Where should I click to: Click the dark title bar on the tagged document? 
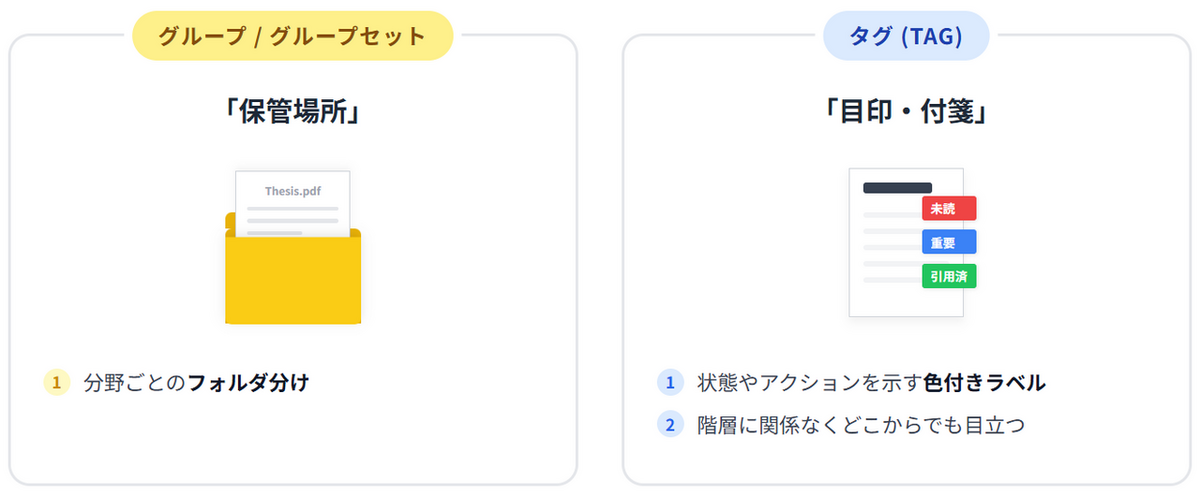[x=897, y=187]
